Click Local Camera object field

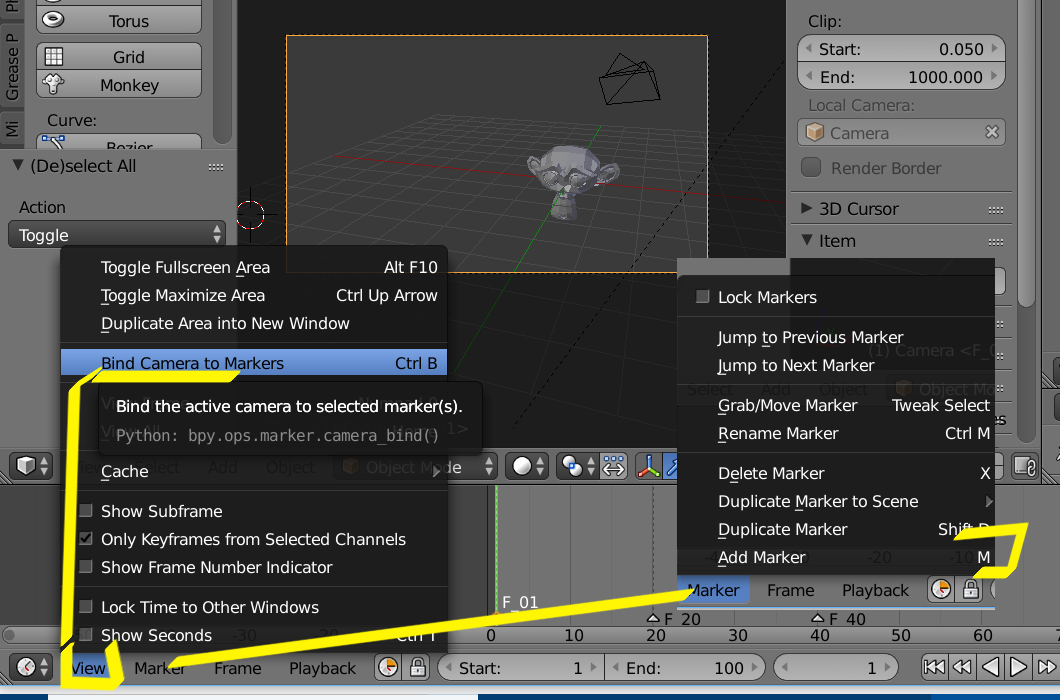(x=892, y=133)
